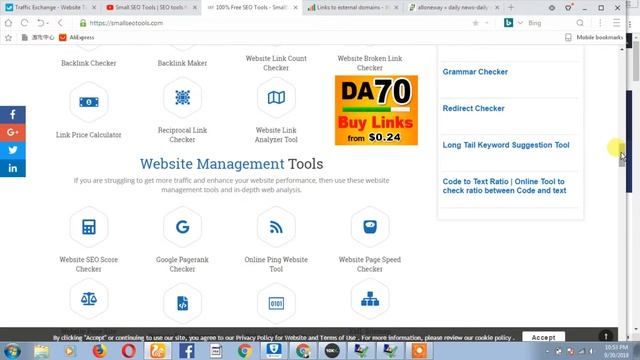
Task: Open Website Broken Link Checker
Action: tap(370, 63)
